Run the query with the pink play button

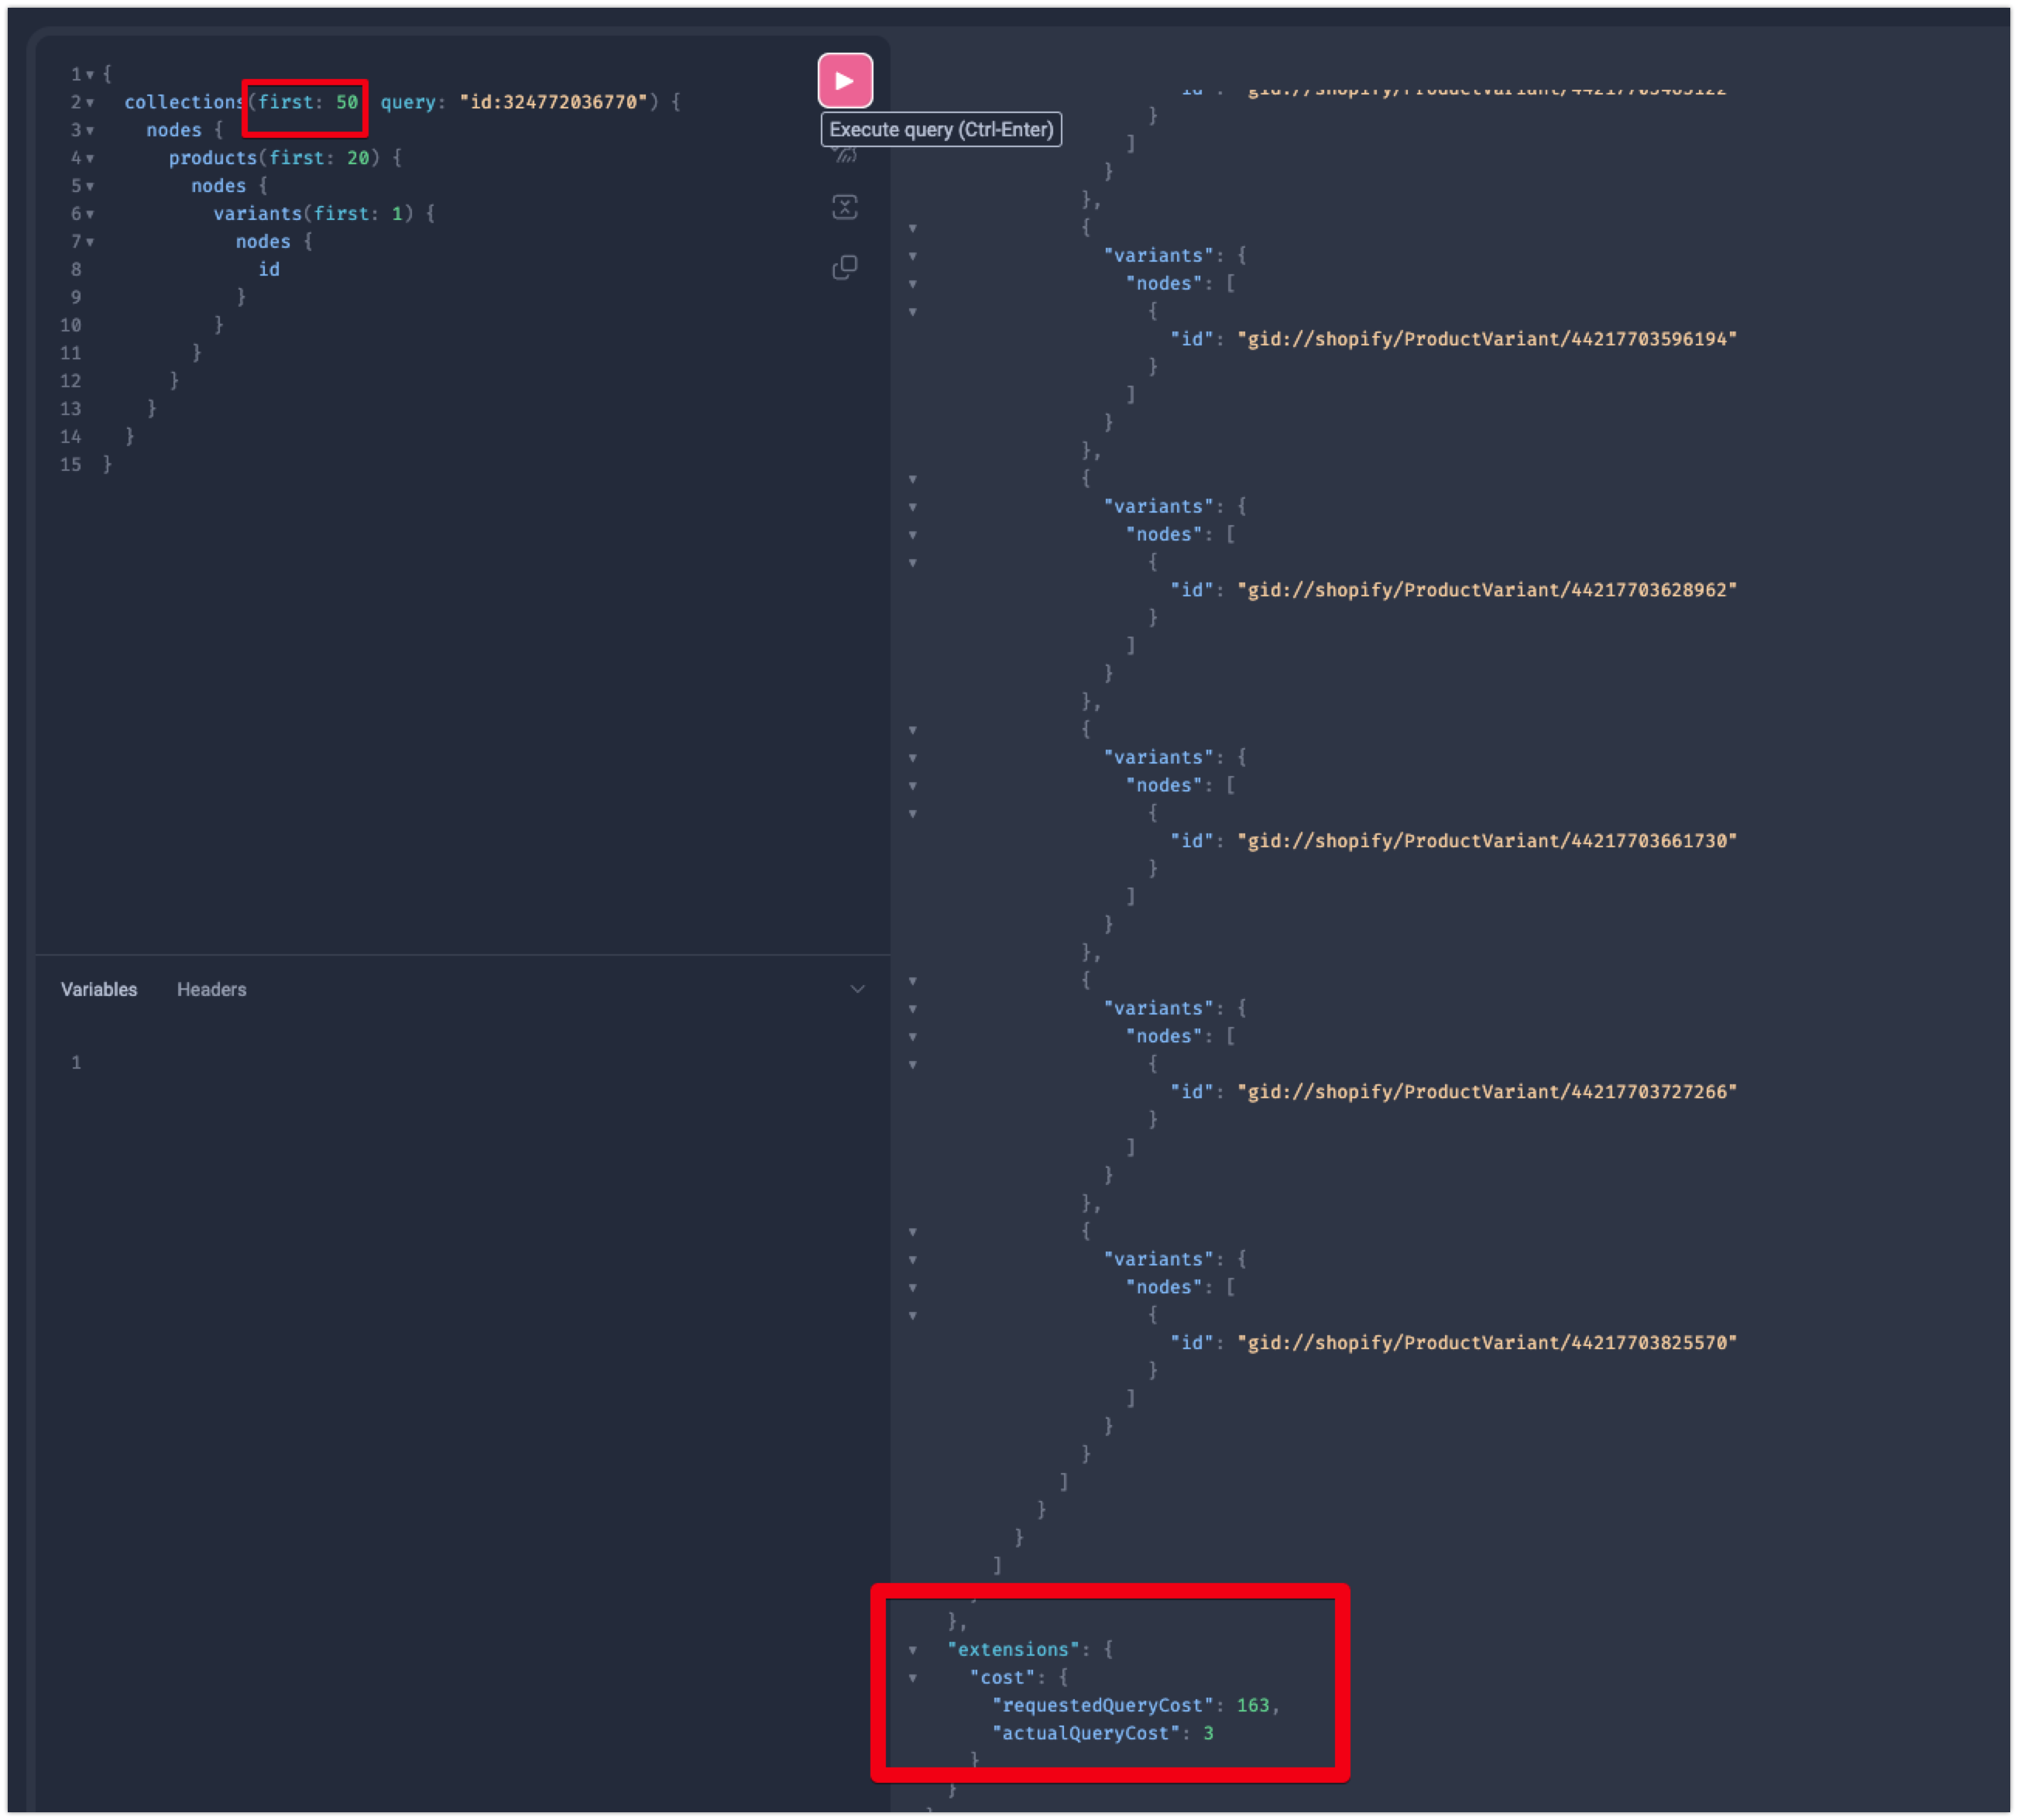[x=845, y=80]
